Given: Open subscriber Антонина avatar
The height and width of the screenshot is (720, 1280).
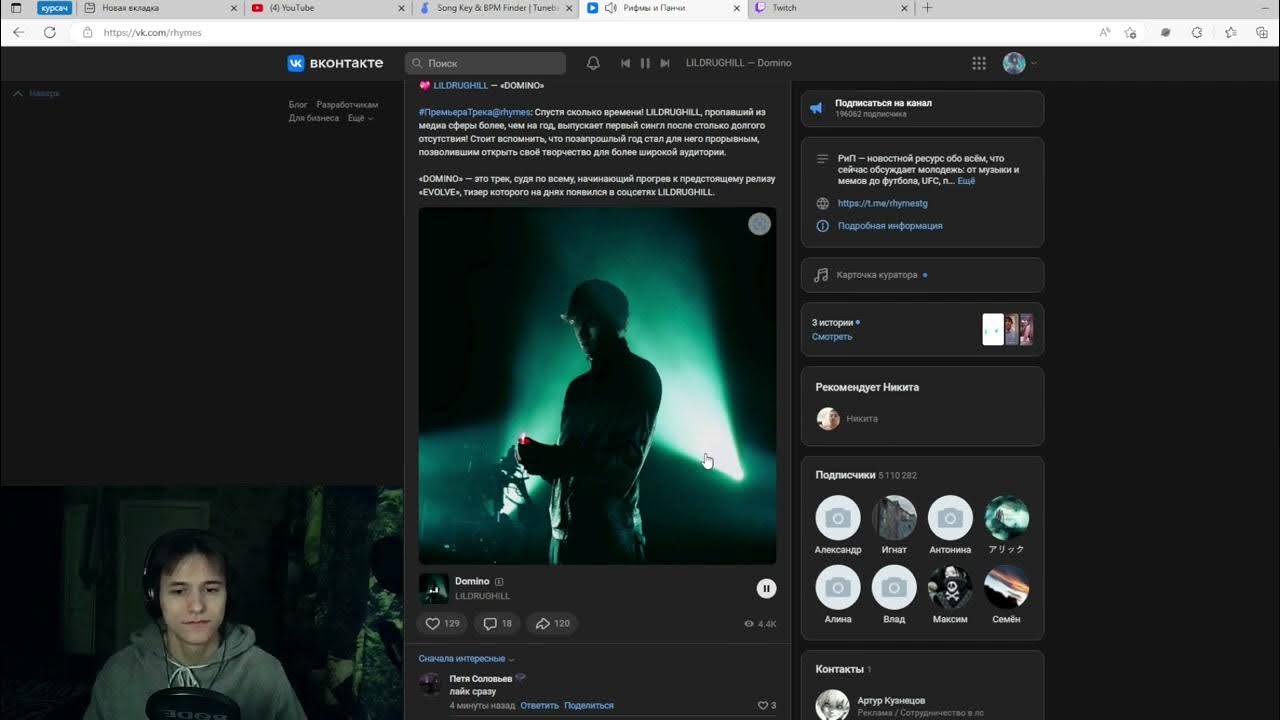Looking at the screenshot, I should 950,517.
